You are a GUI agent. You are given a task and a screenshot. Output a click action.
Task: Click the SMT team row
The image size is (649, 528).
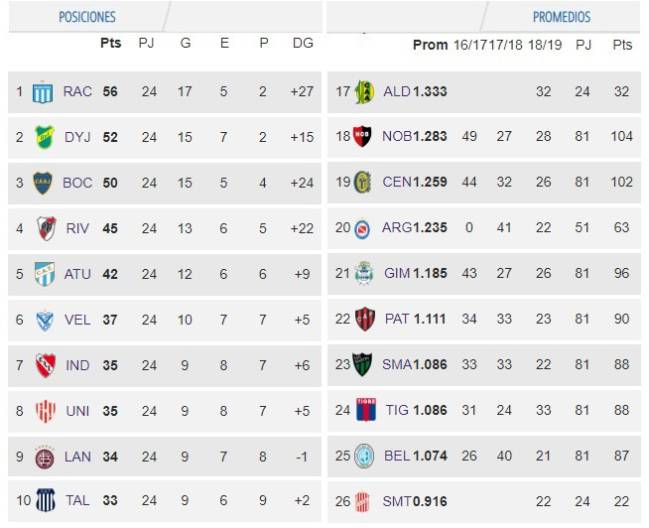(x=484, y=502)
